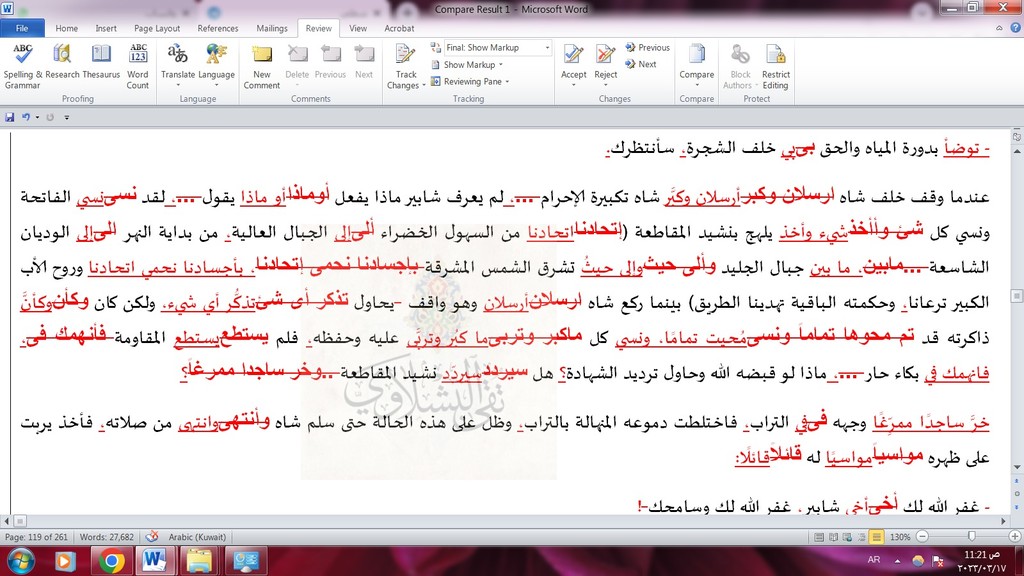This screenshot has width=1024, height=576.
Task: Run Spelling & Grammar check
Action: click(22, 66)
